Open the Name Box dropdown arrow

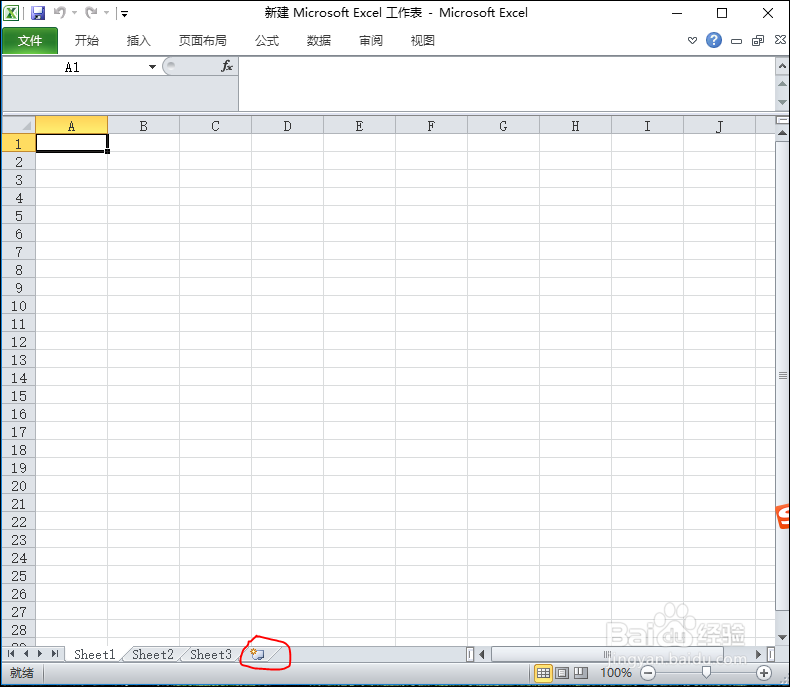click(x=152, y=67)
